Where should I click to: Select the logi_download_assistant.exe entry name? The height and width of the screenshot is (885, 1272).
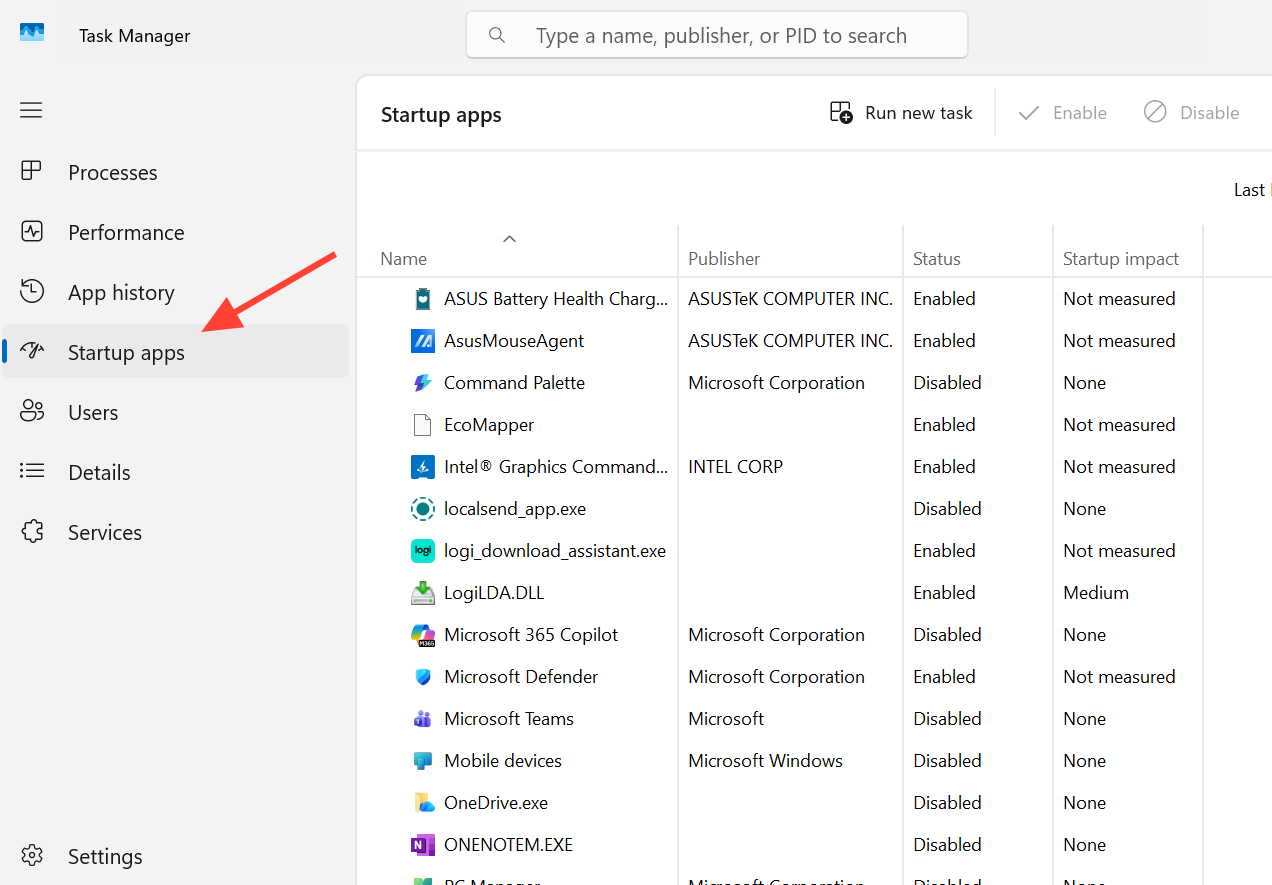tap(555, 551)
